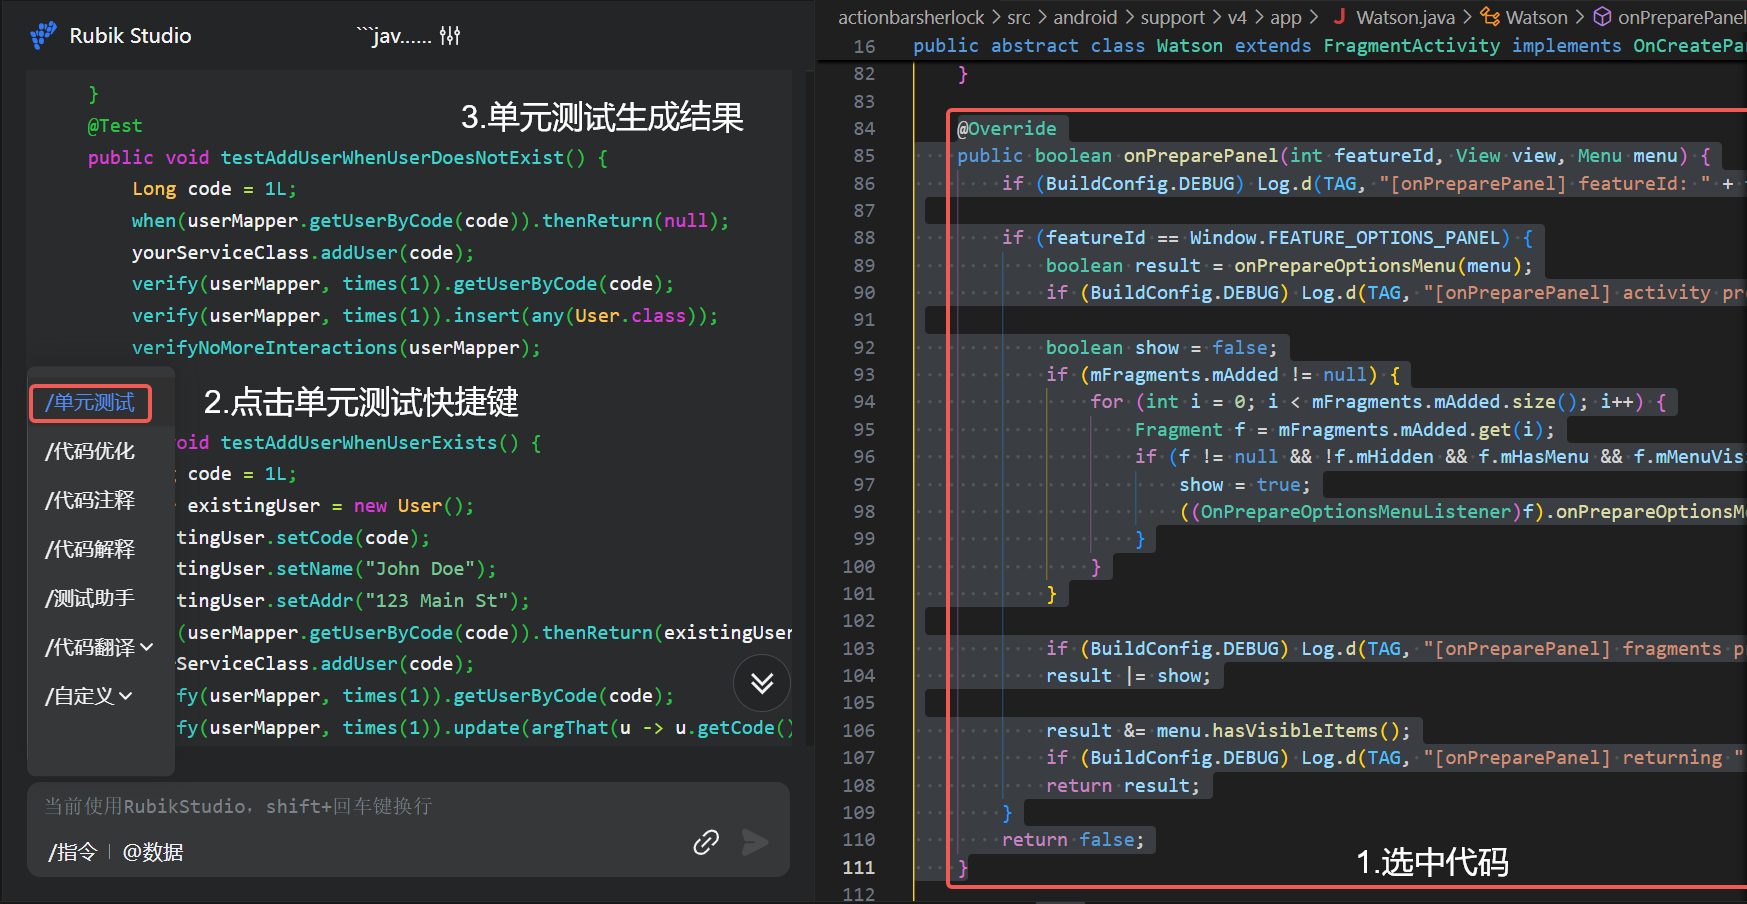The height and width of the screenshot is (904, 1747).
Task: Jump to bottom with the double-chevron button
Action: 762,683
